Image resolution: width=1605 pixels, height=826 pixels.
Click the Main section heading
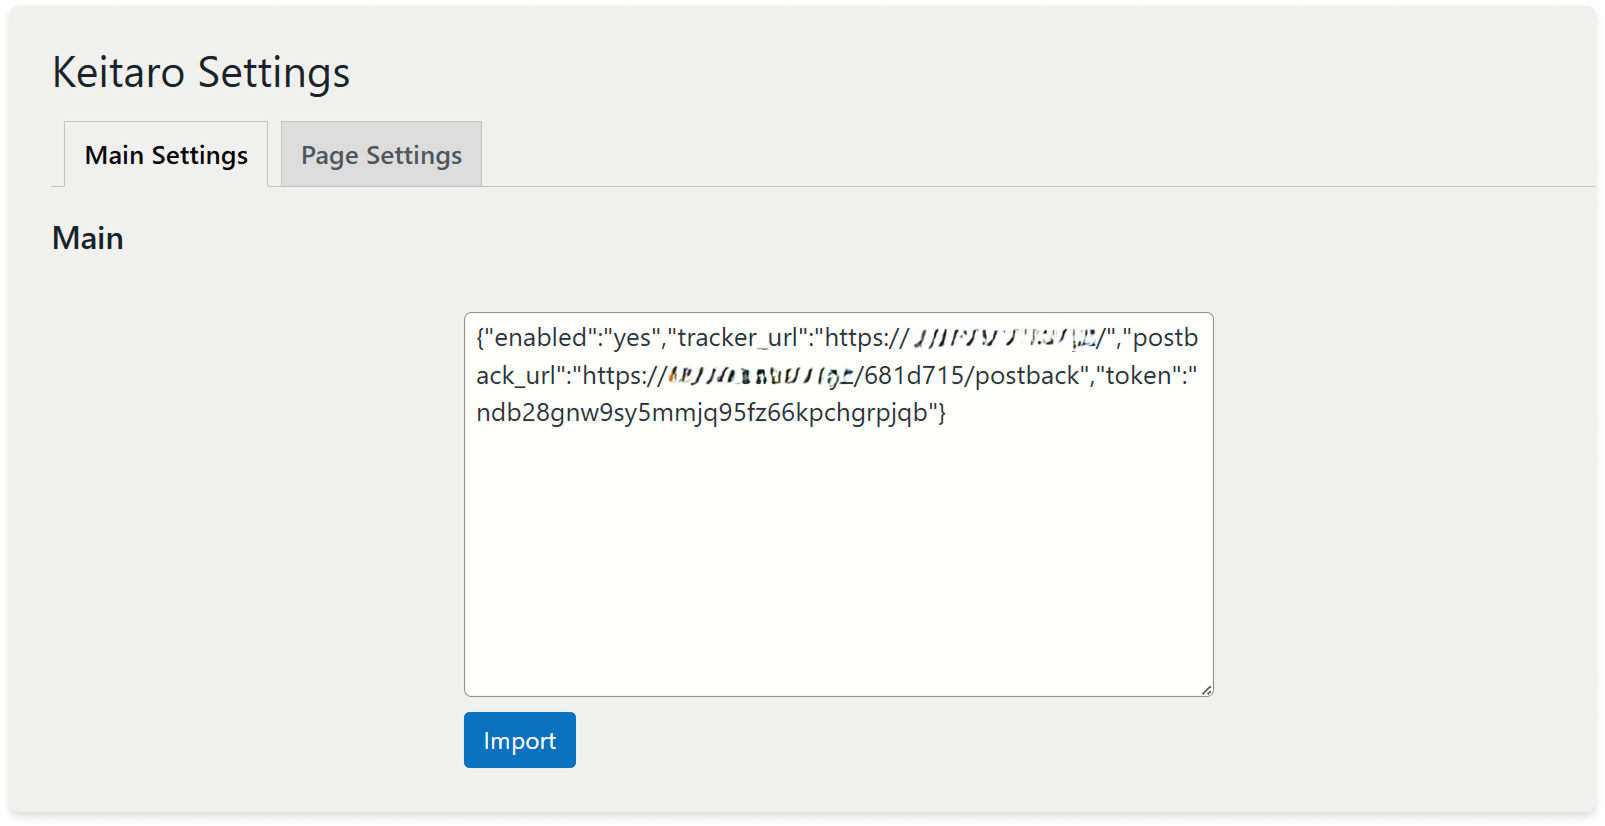coord(88,238)
